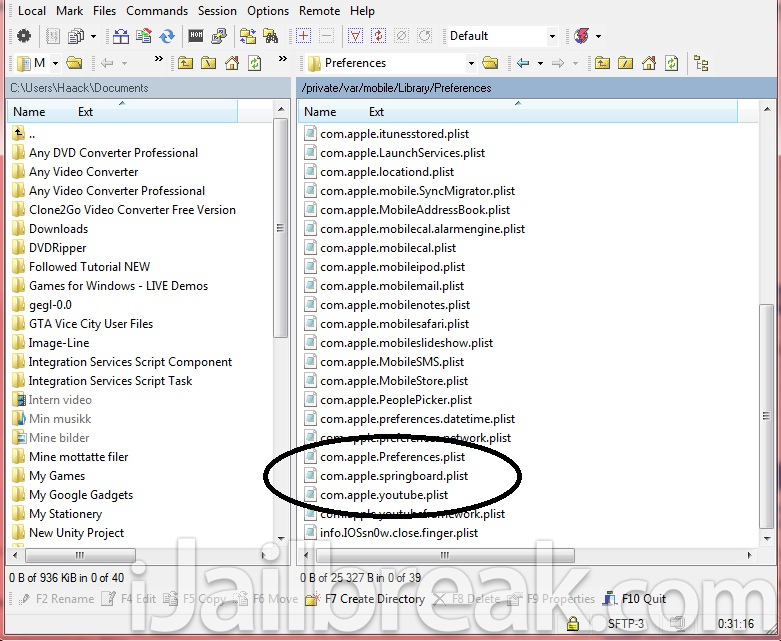Select com.apple.Preferences.plist file
This screenshot has height=641, width=781.
[x=385, y=457]
